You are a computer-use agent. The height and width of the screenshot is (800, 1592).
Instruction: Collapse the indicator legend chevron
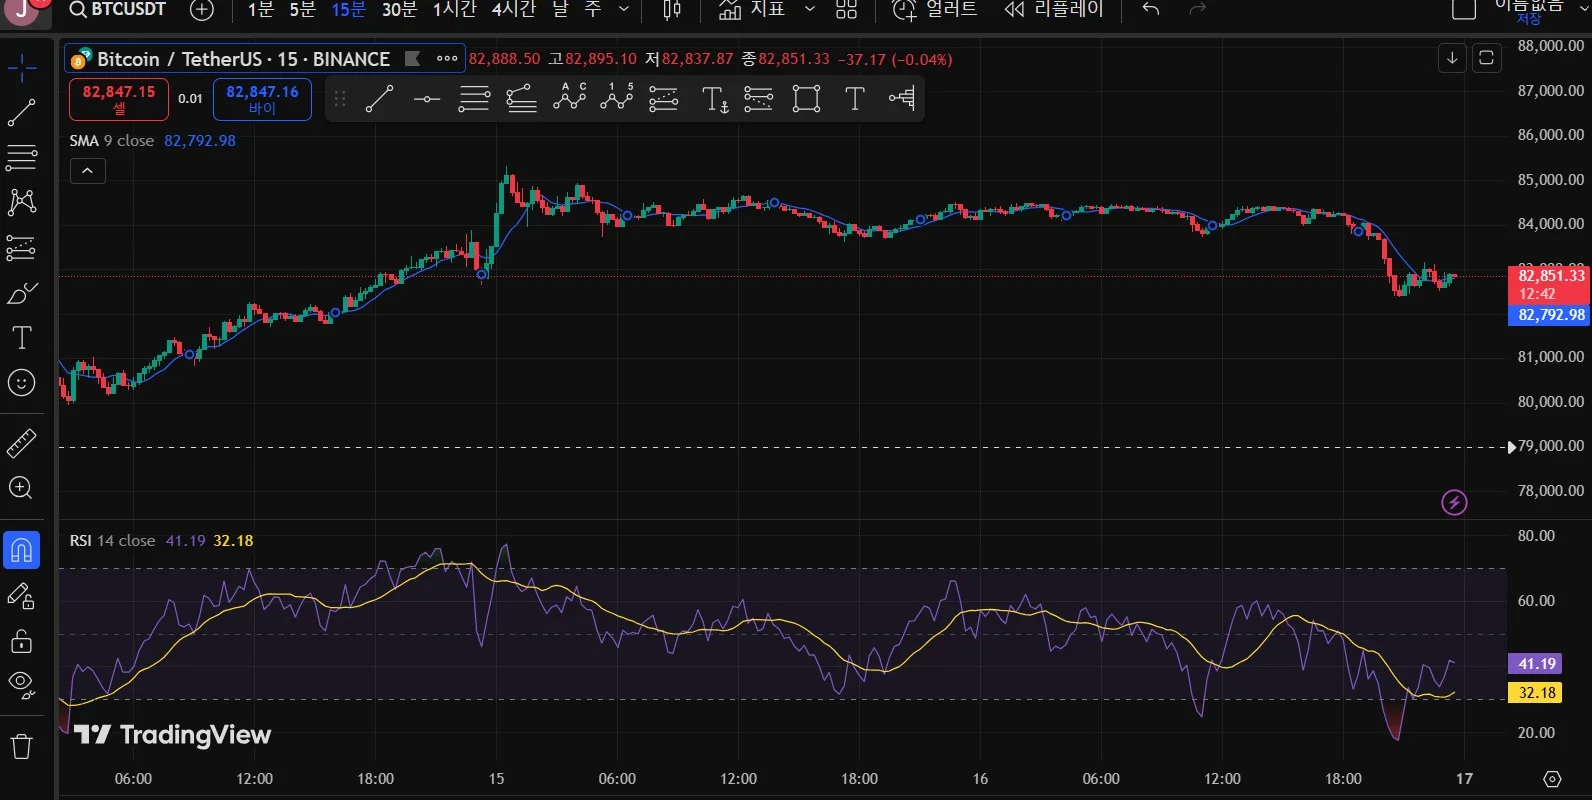click(x=88, y=171)
